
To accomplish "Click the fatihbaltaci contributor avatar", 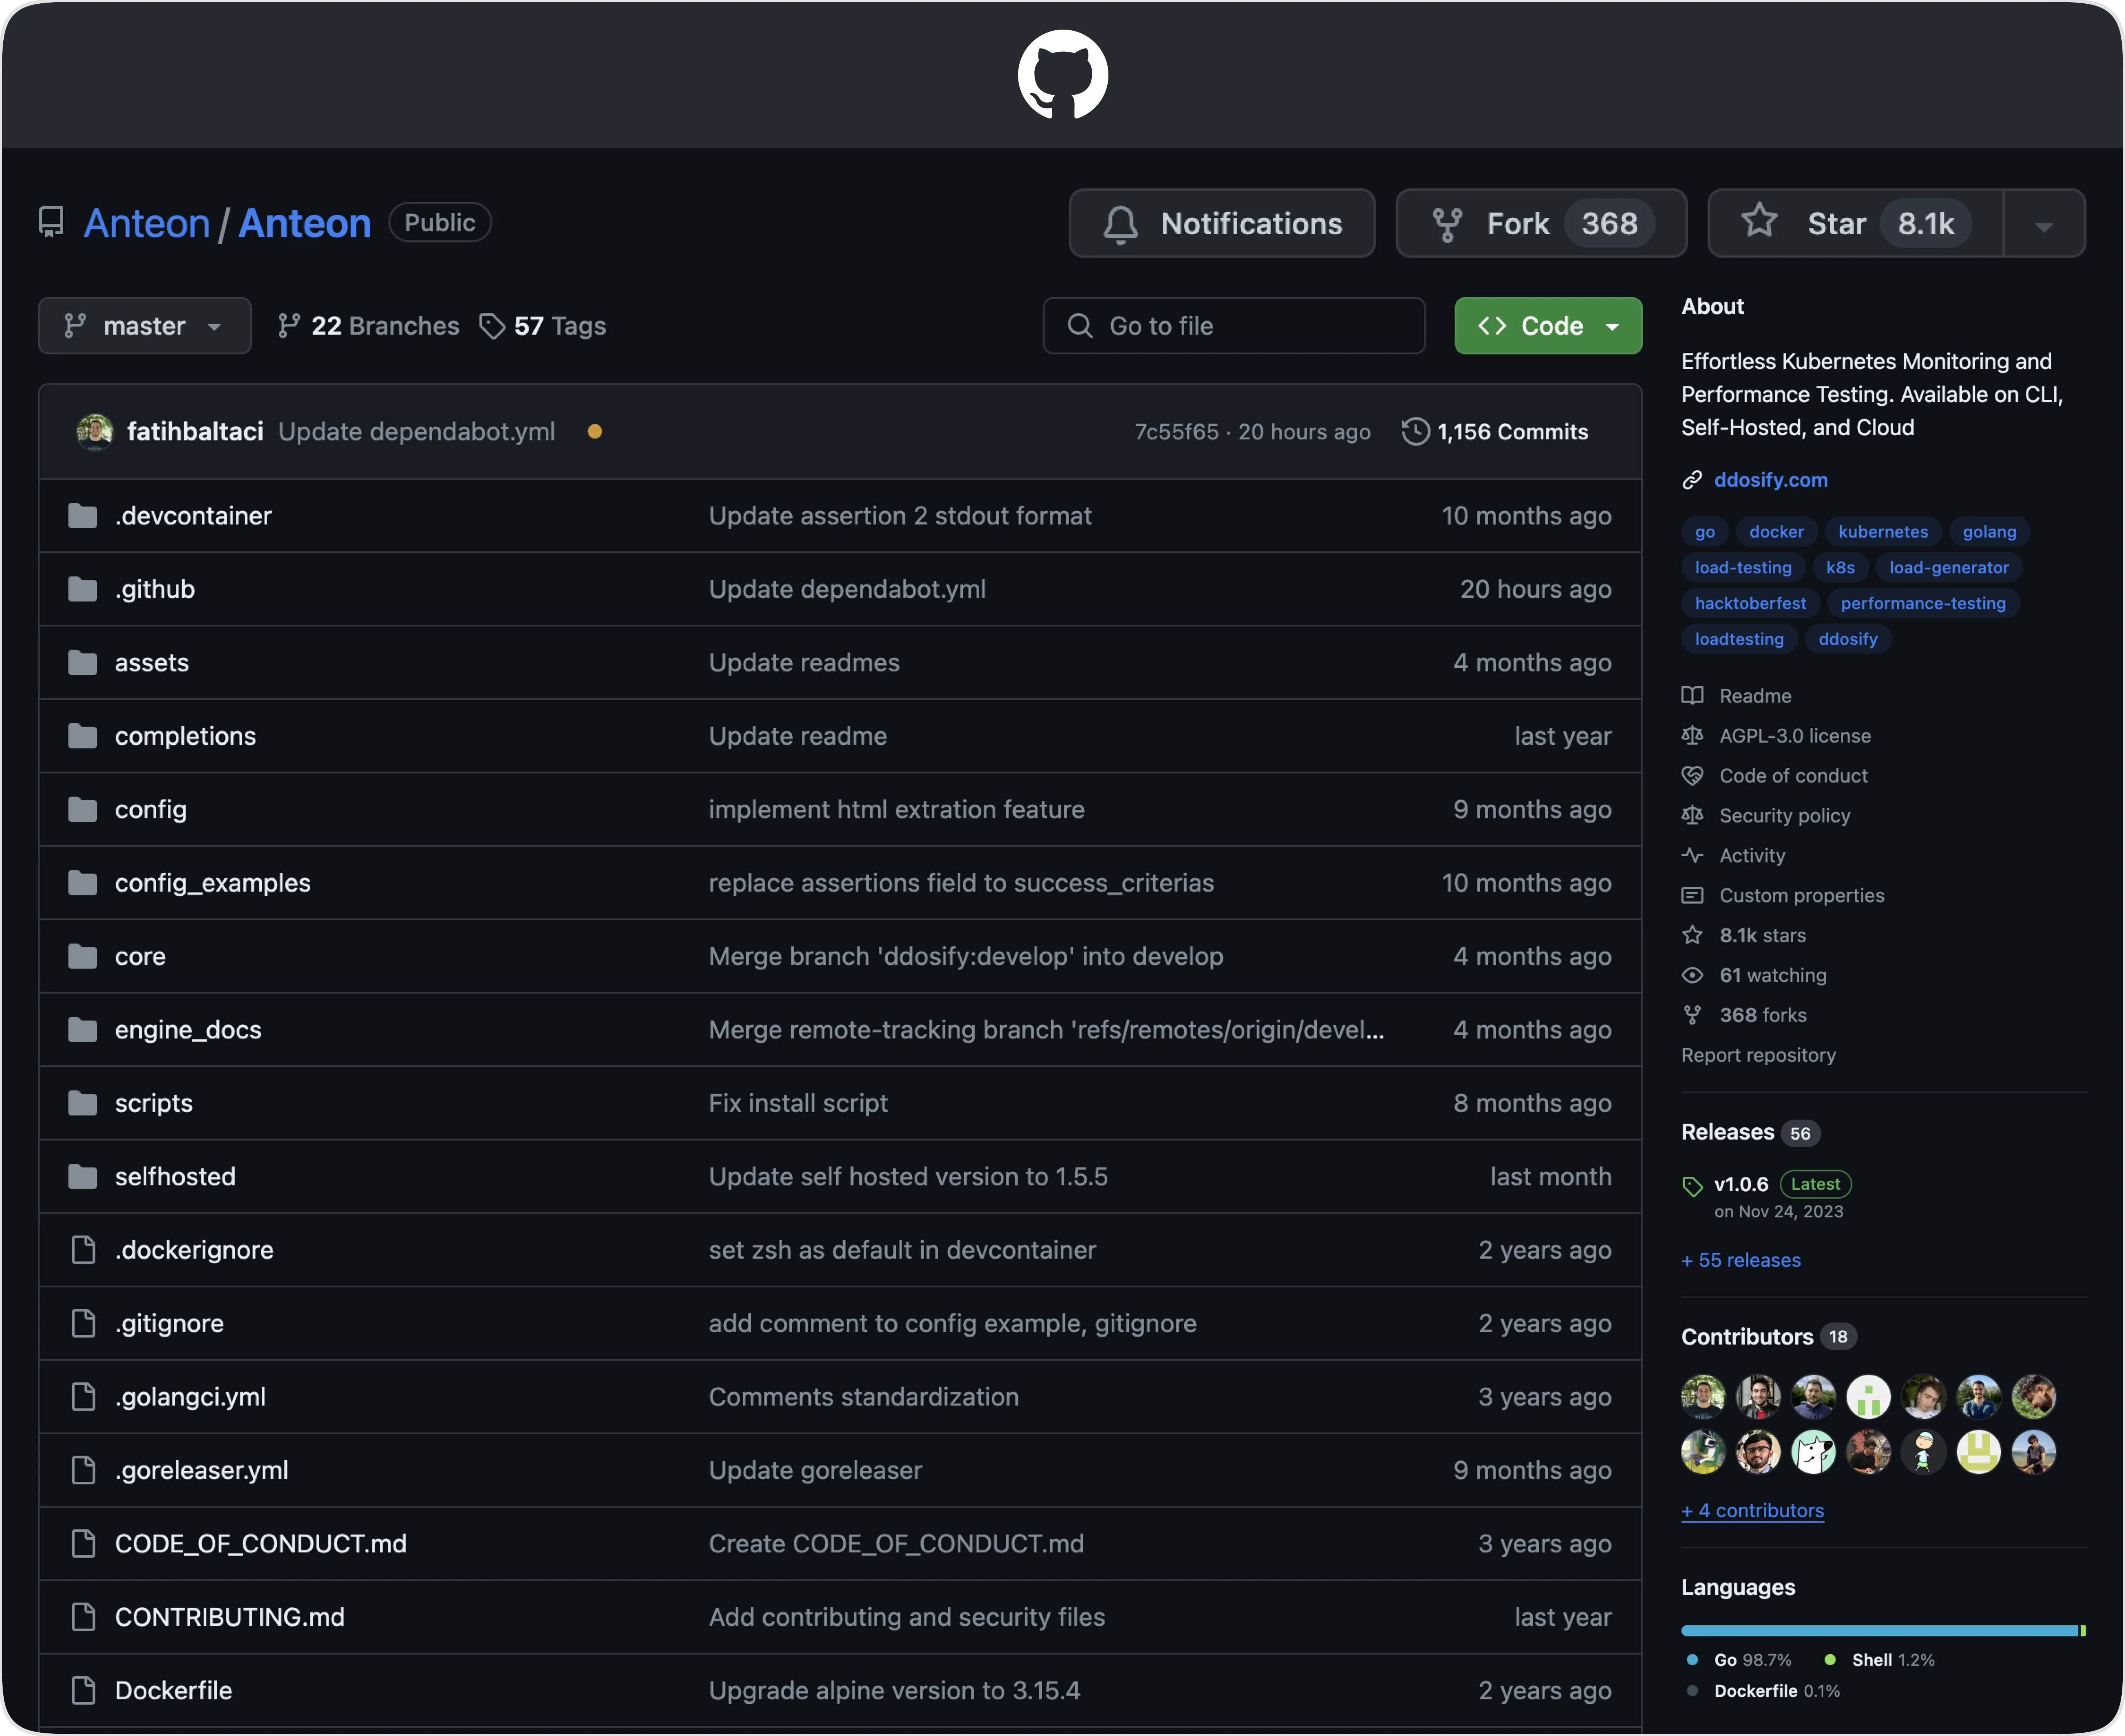I will coord(1703,1395).
